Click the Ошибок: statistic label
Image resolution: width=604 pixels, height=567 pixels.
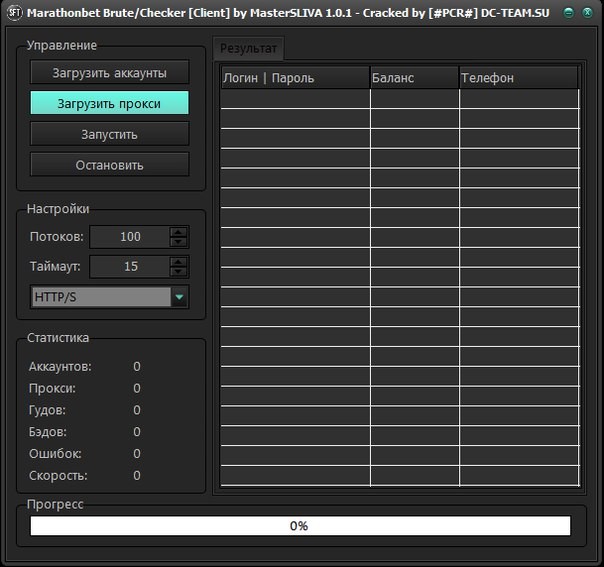[x=55, y=454]
